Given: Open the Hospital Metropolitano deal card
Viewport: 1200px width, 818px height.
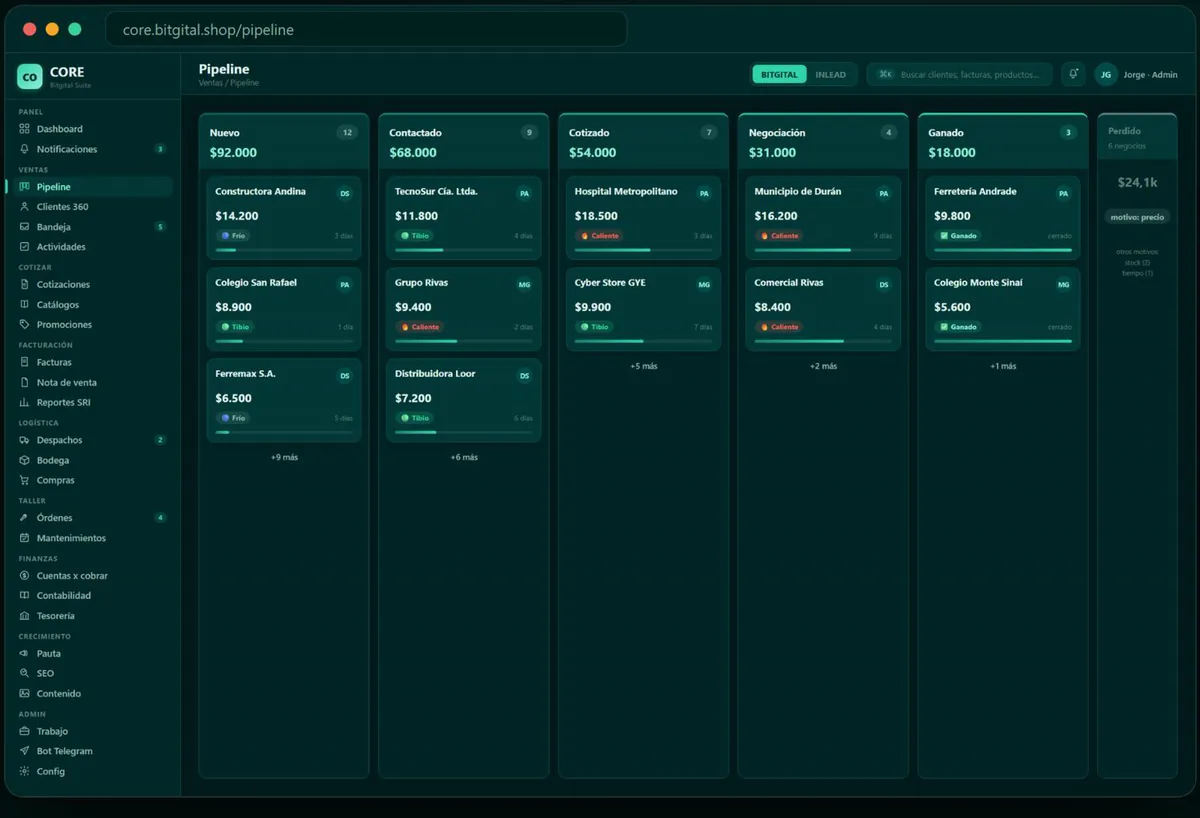Looking at the screenshot, I should click(x=644, y=218).
